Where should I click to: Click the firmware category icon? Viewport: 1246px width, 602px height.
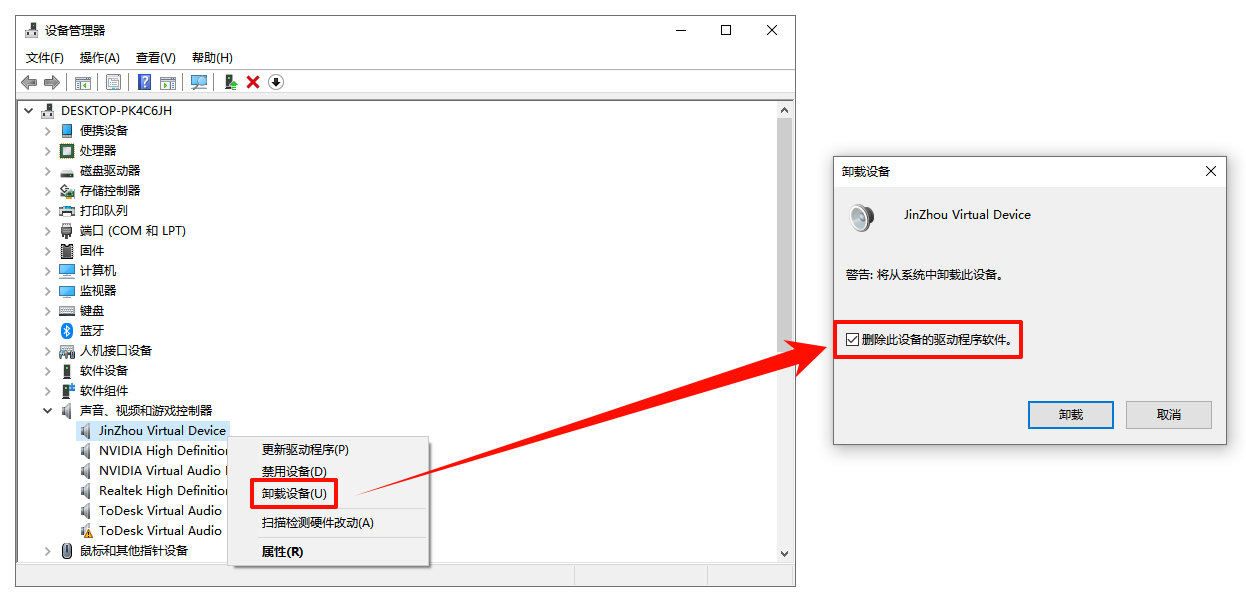tap(67, 251)
